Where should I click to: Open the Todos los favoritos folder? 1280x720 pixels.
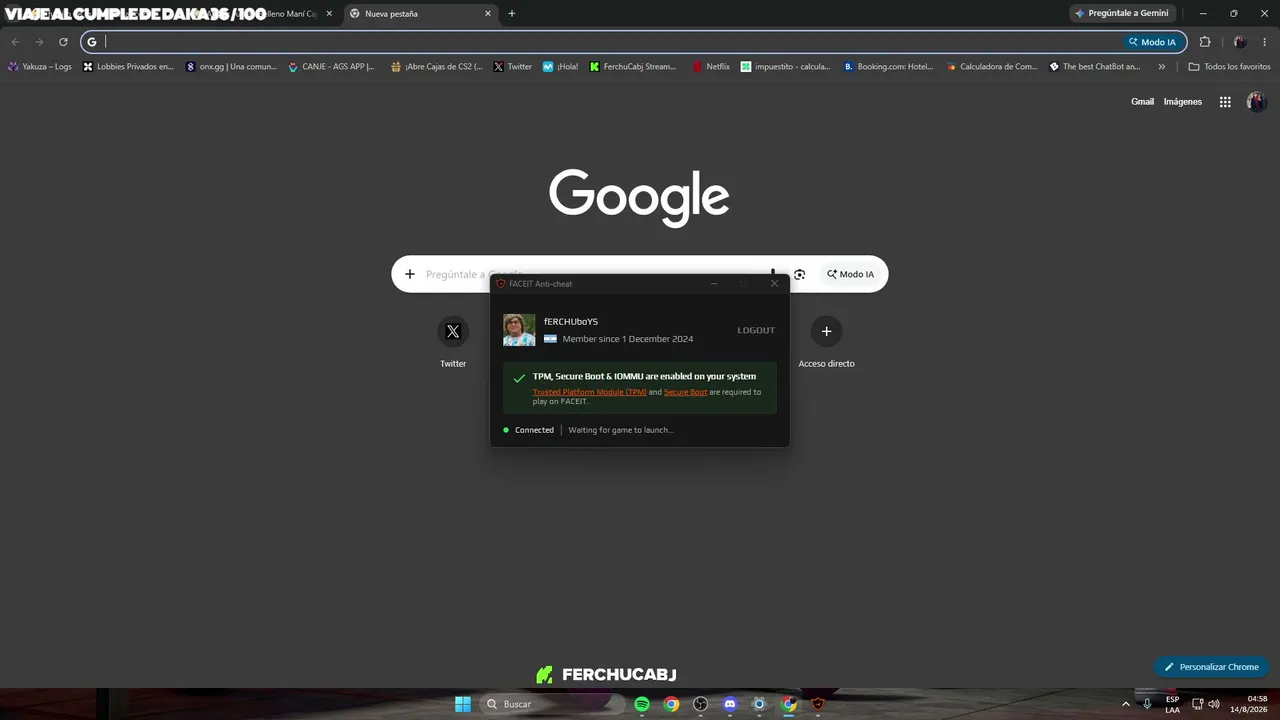[1229, 67]
